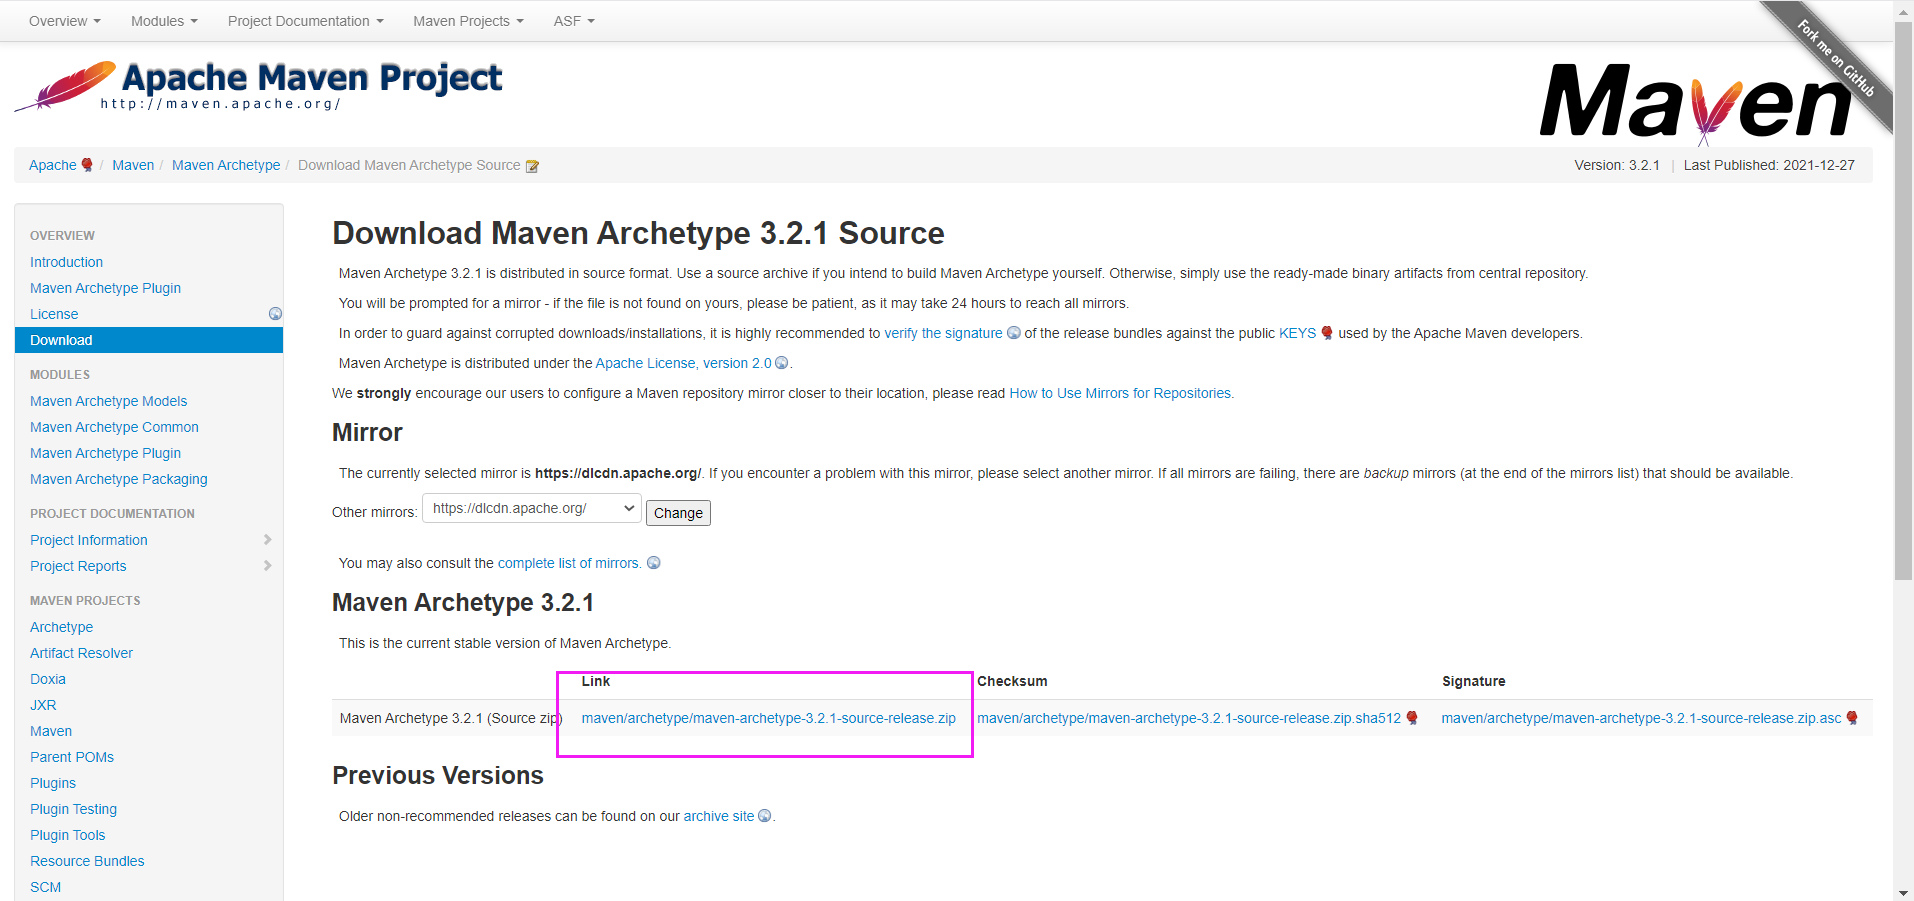Open Plugins in the sidebar
This screenshot has width=1914, height=901.
(53, 783)
